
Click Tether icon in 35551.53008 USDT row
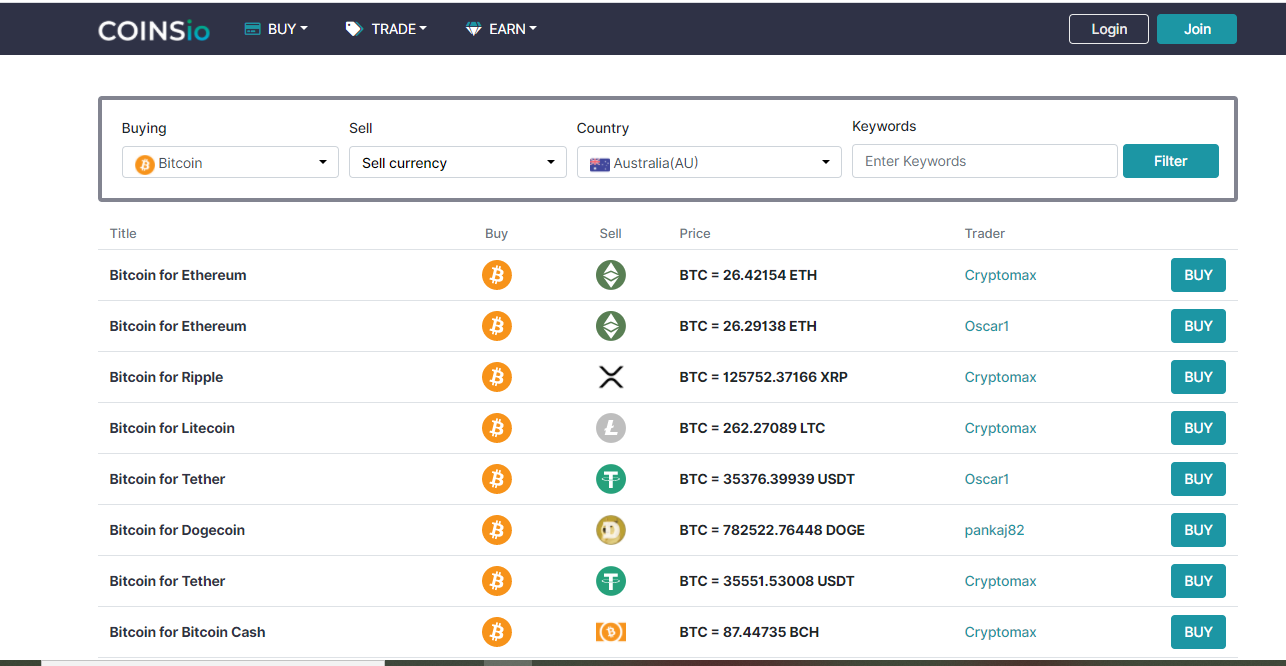(611, 581)
